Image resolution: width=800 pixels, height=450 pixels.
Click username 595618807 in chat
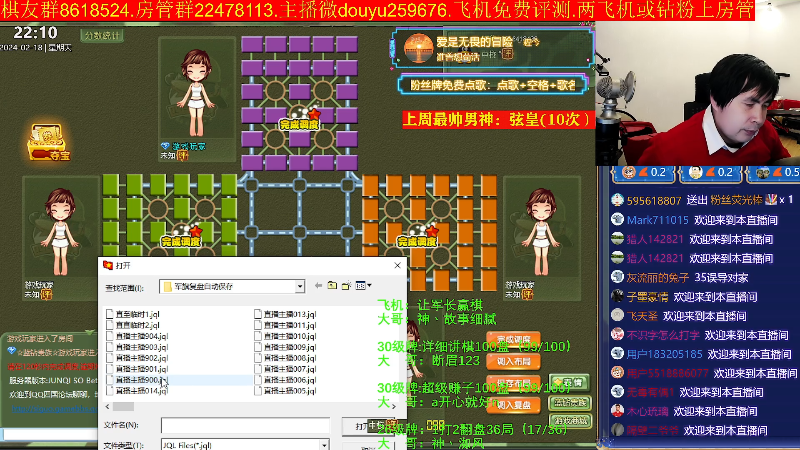click(654, 201)
